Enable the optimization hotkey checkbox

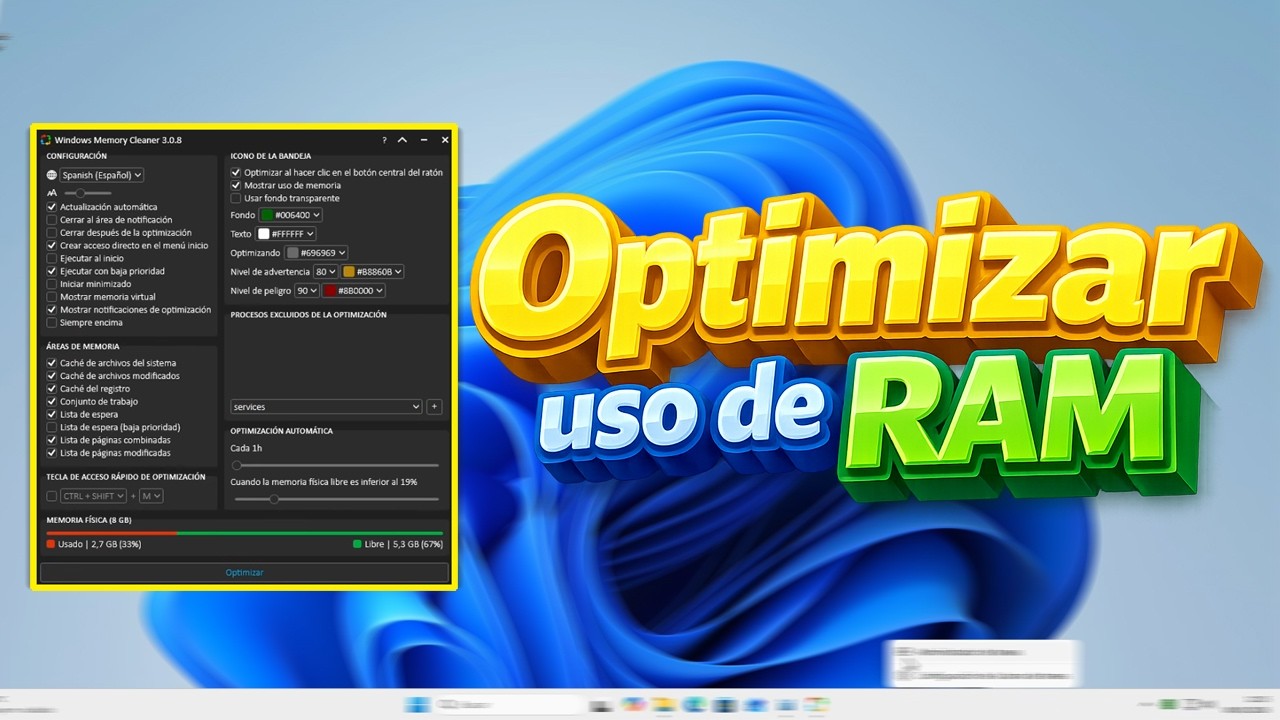(52, 496)
